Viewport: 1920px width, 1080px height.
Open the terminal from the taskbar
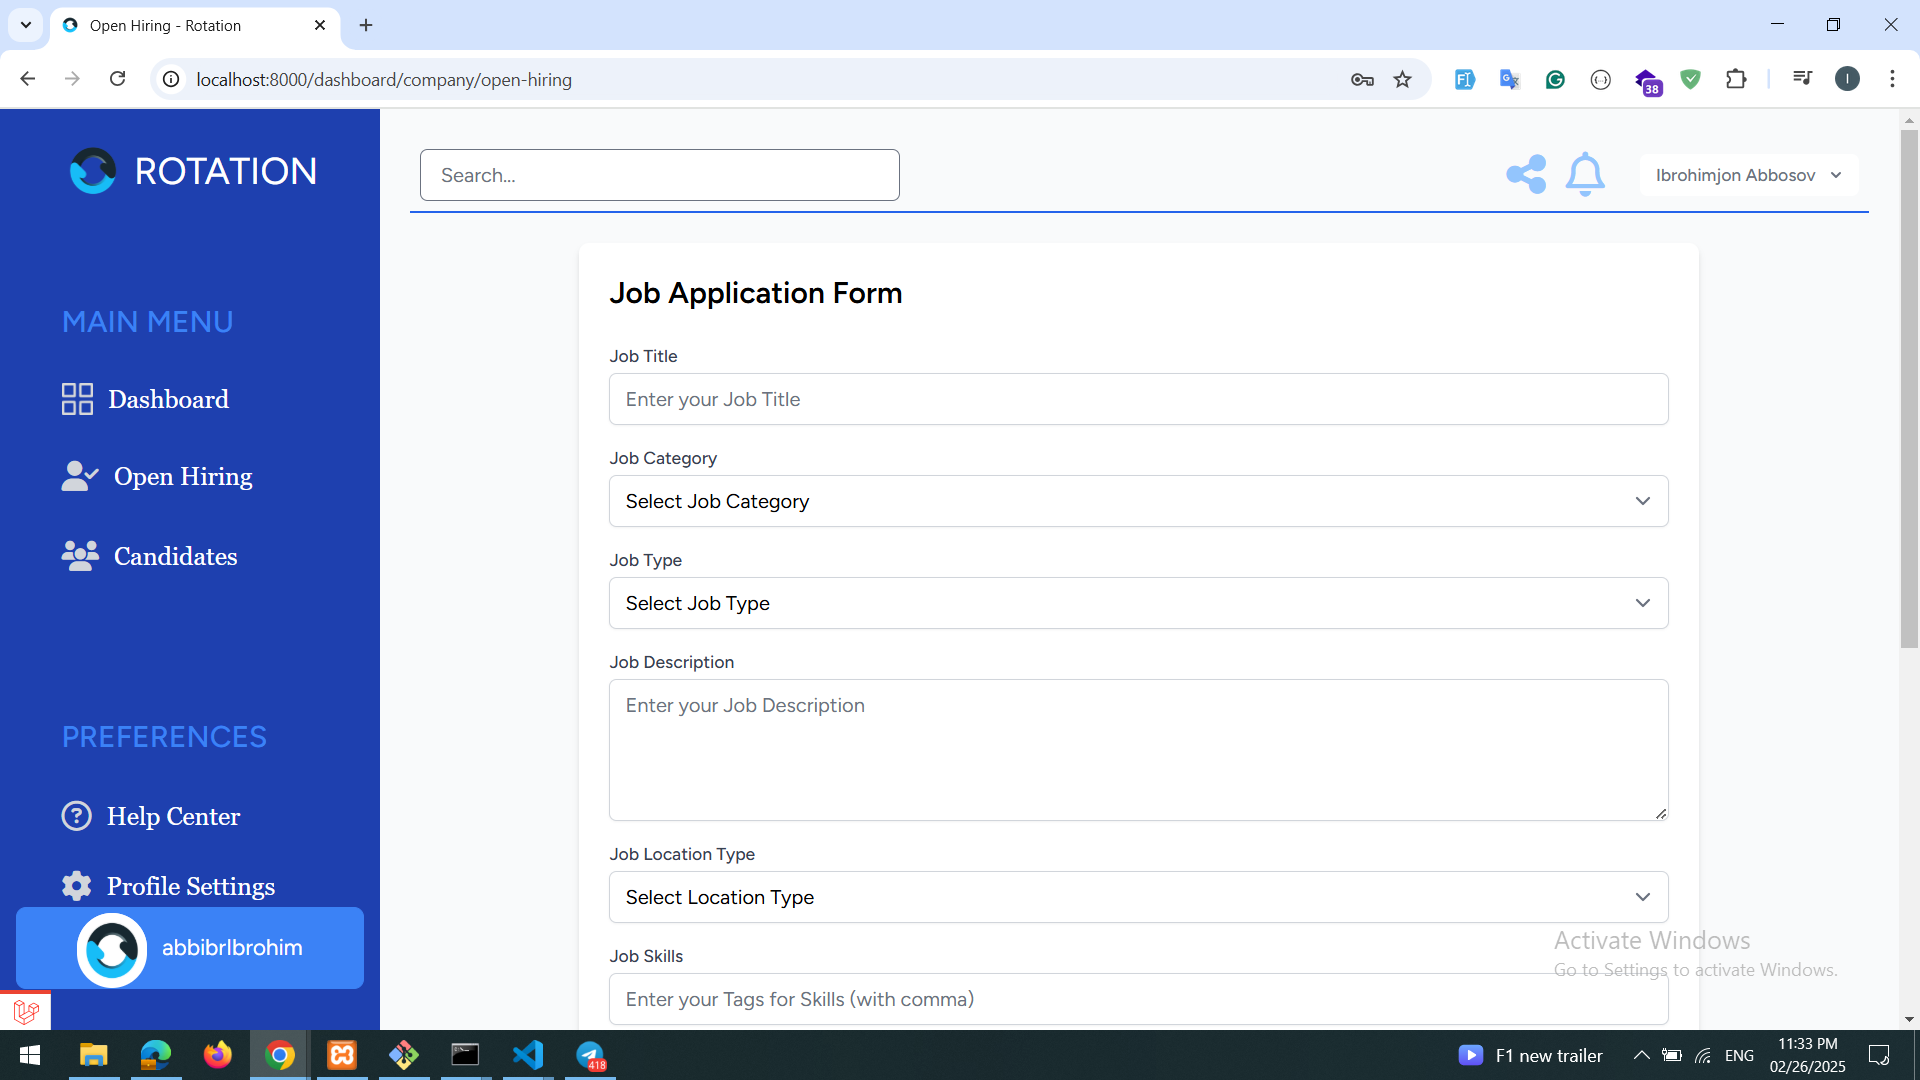pos(465,1055)
